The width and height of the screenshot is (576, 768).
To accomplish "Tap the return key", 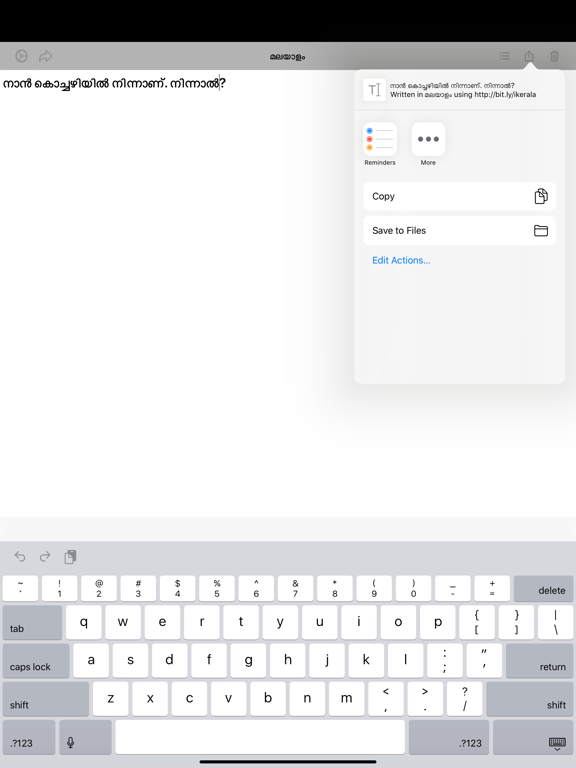I will (539, 661).
